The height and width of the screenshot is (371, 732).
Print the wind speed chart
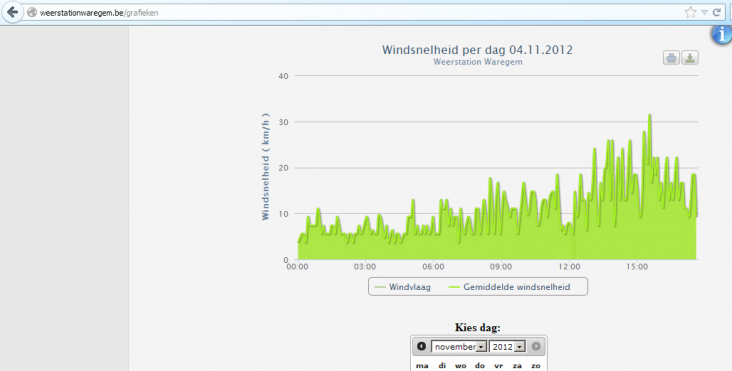671,58
